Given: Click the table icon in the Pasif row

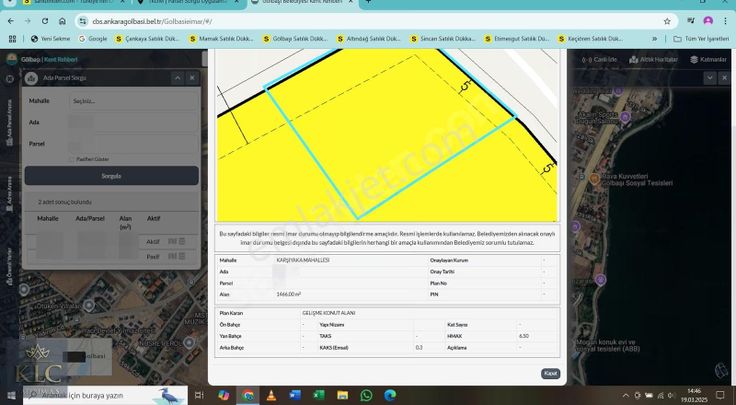Looking at the screenshot, I should click(x=182, y=256).
